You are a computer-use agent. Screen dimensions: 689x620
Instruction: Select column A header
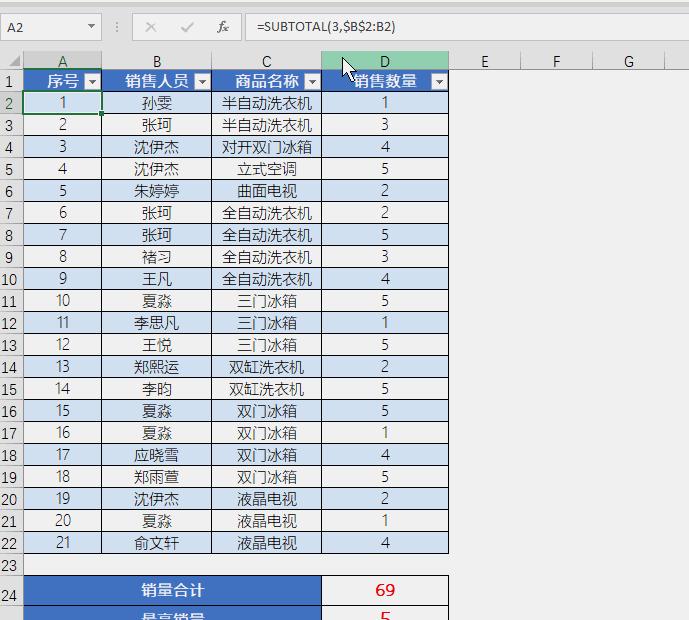point(62,61)
